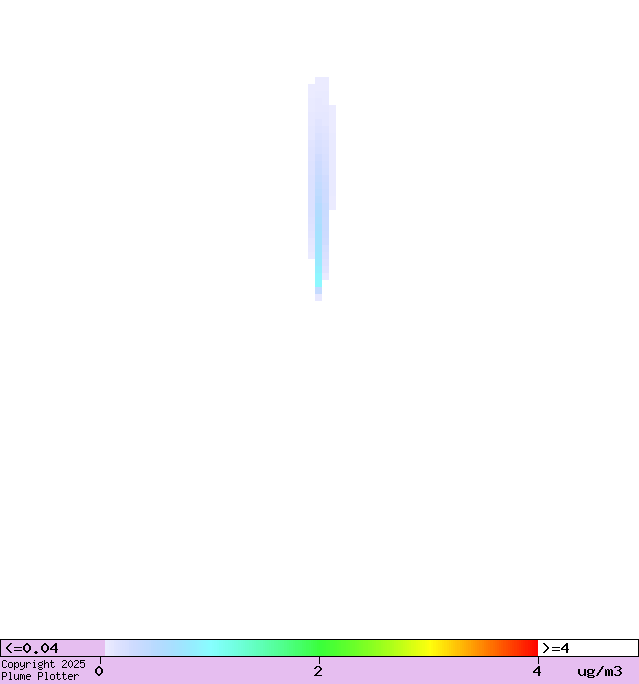
Task: Click the 'Copyright 2025' text
Action: click(x=43, y=664)
